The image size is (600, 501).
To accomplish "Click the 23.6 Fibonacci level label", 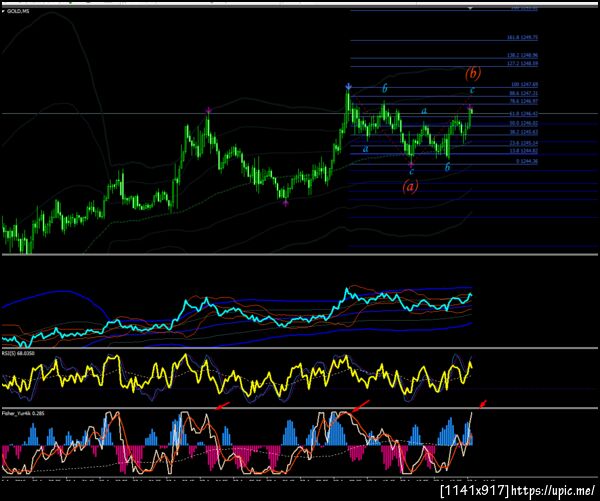I will click(x=523, y=143).
